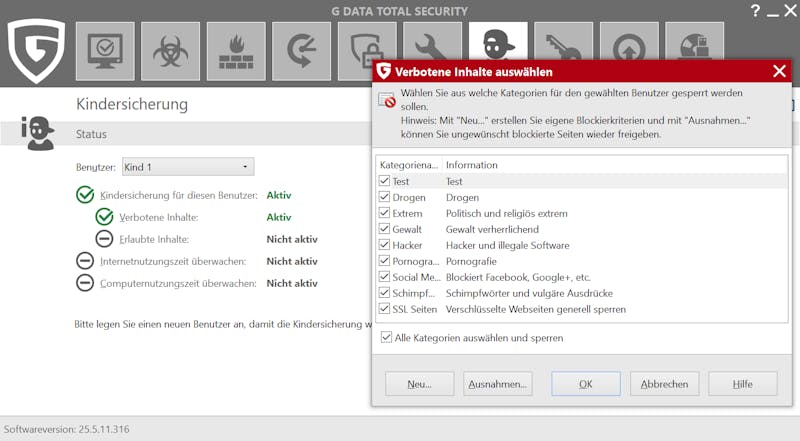Click the Abbrechen button
Screen dimensions: 800x441
pyautogui.click(x=664, y=384)
